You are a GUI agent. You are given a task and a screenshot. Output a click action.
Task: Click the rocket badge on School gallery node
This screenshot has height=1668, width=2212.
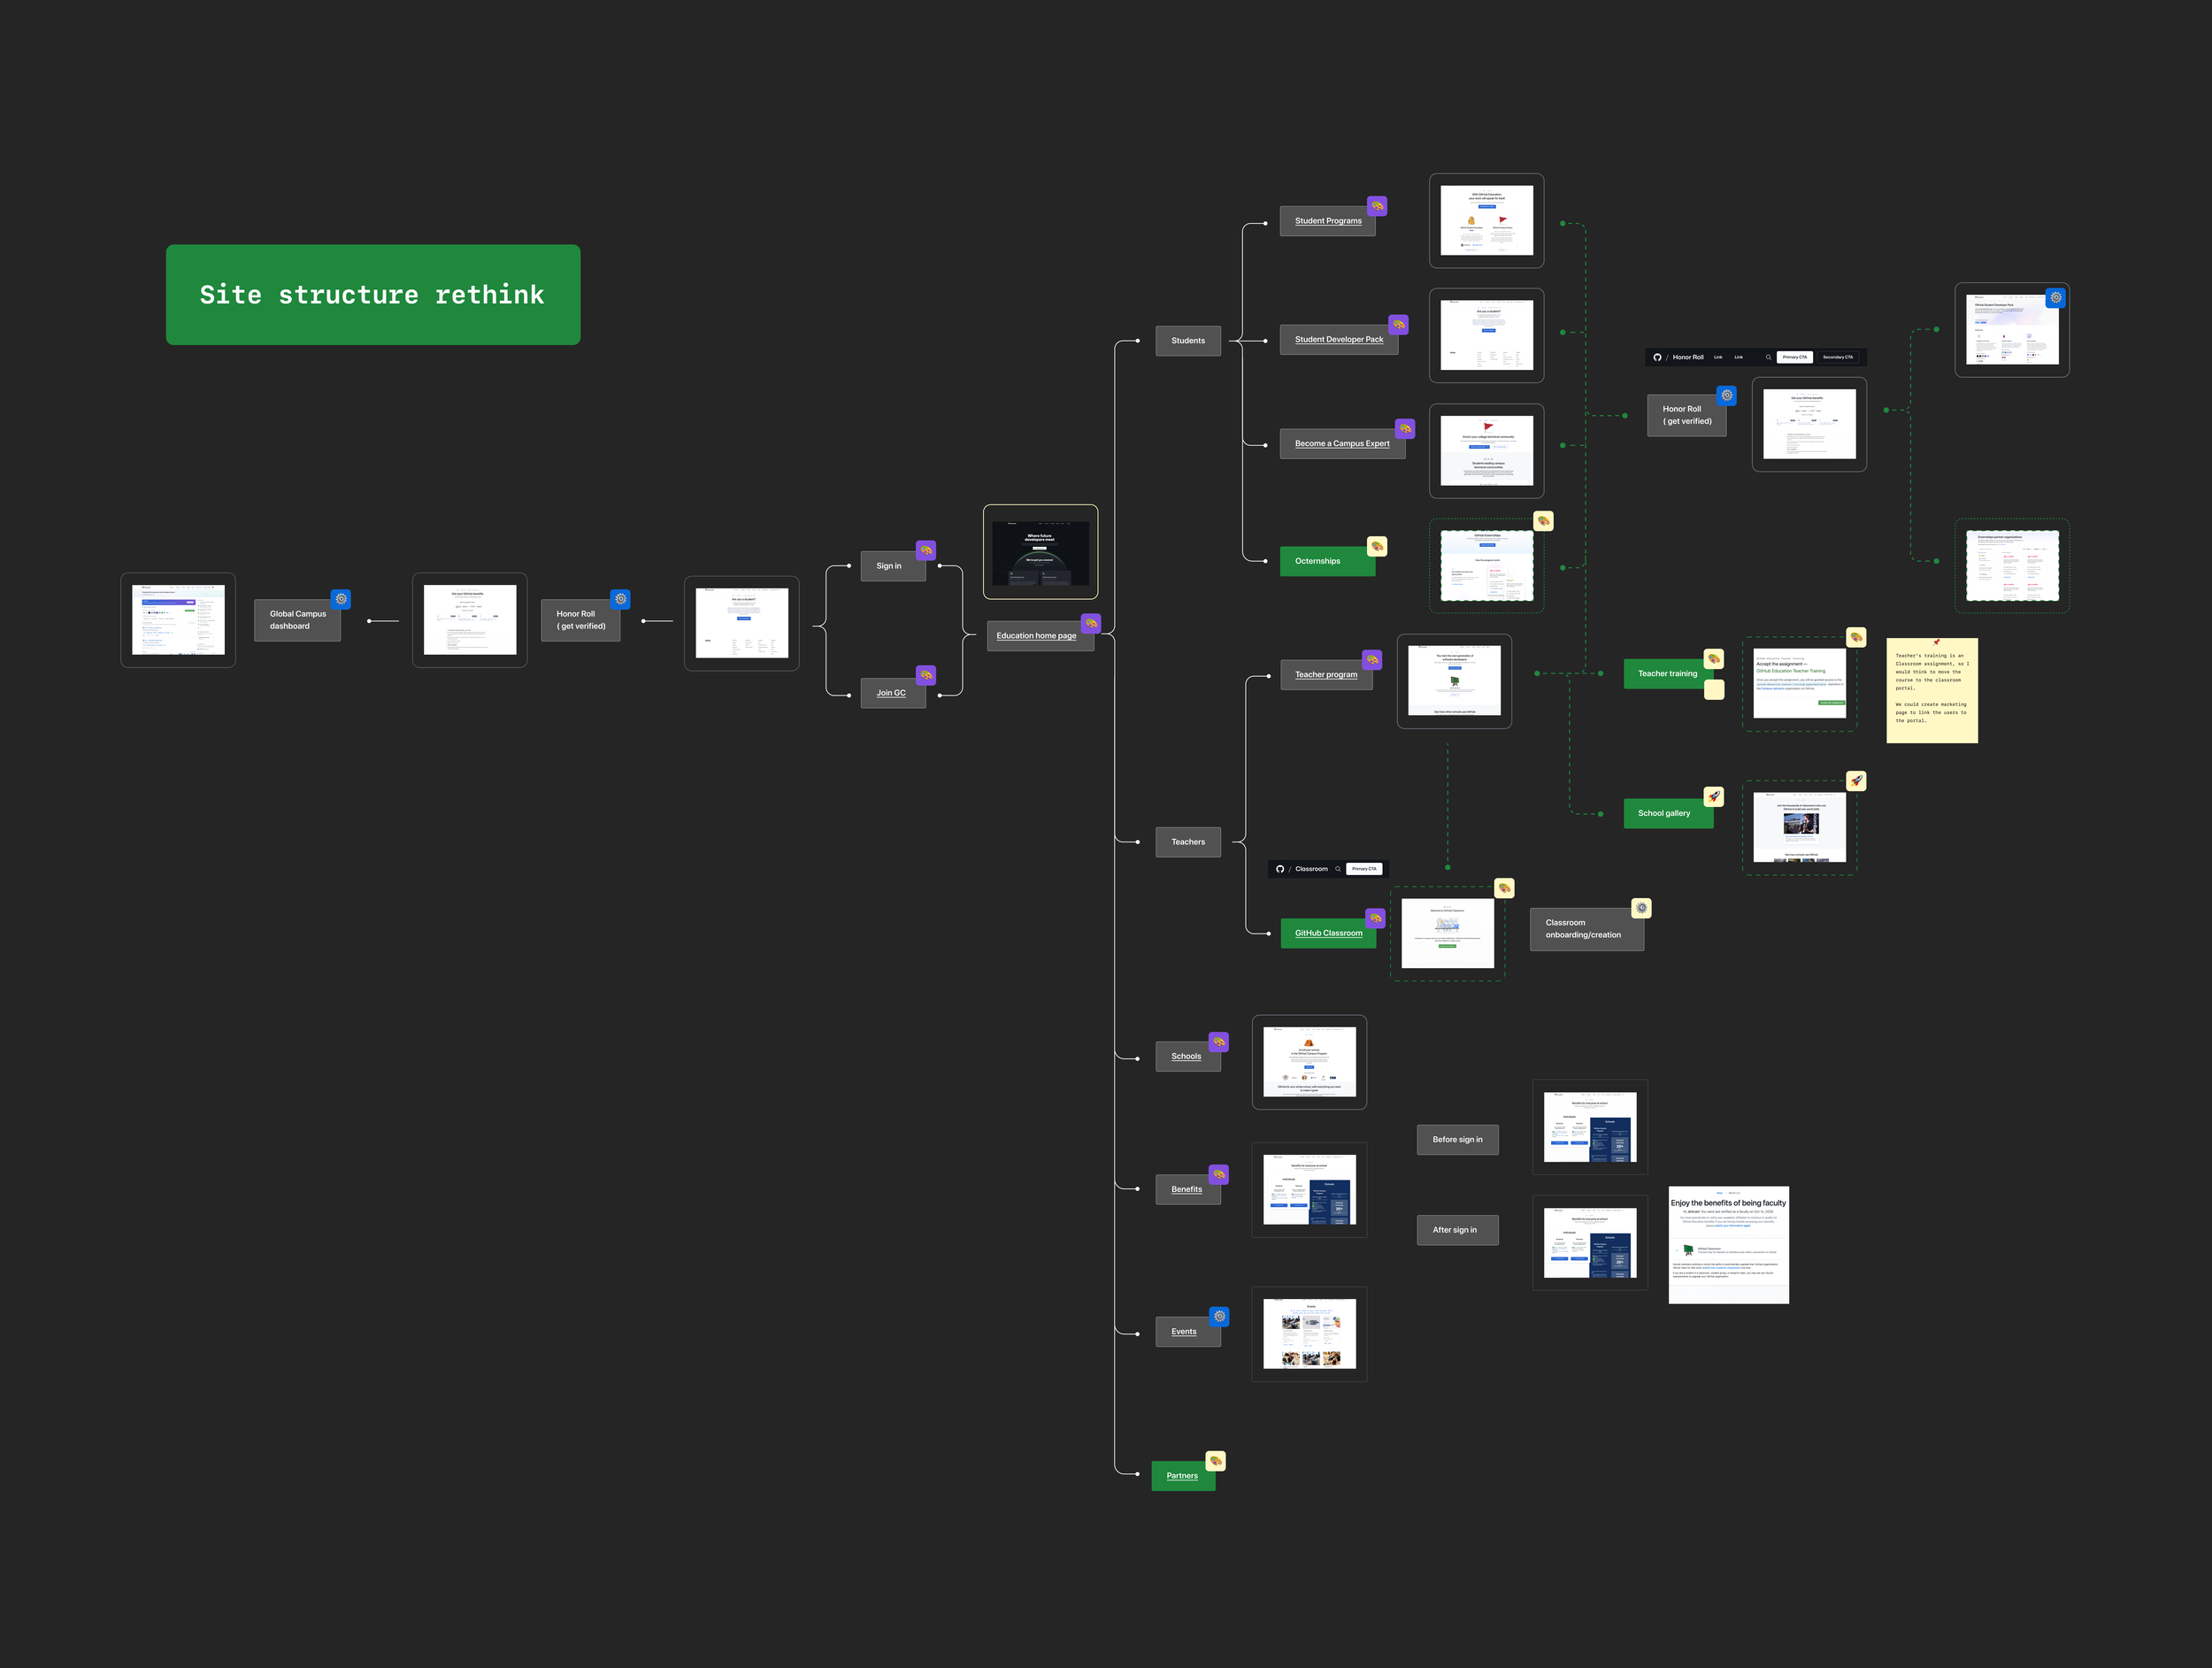[x=1714, y=796]
